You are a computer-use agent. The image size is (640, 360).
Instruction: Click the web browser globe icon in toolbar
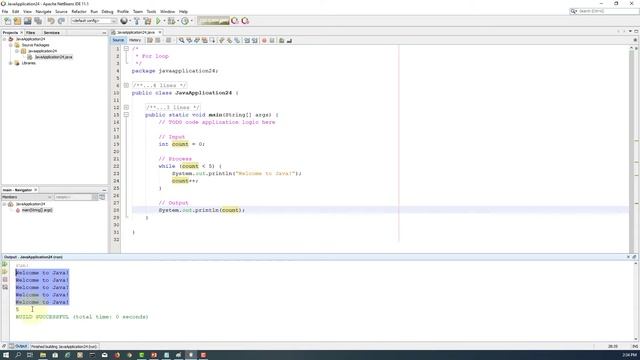124,21
